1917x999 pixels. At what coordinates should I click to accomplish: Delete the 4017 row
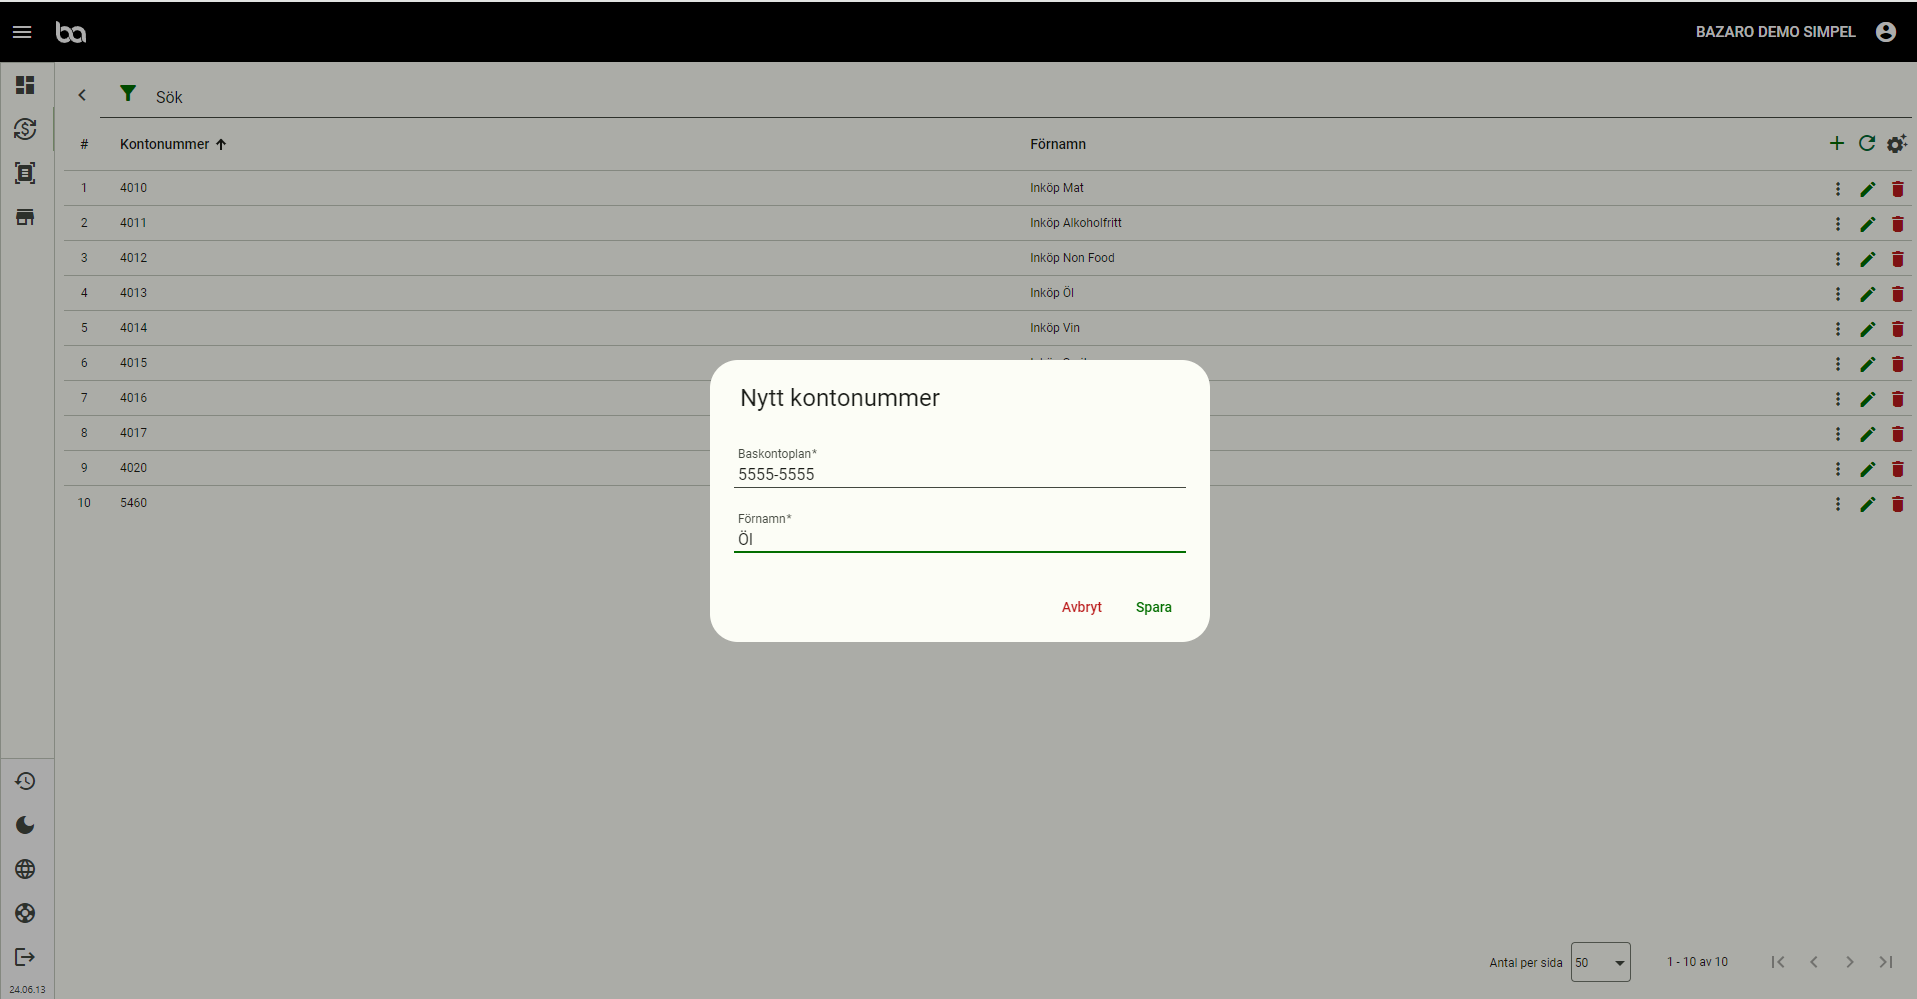coord(1898,434)
